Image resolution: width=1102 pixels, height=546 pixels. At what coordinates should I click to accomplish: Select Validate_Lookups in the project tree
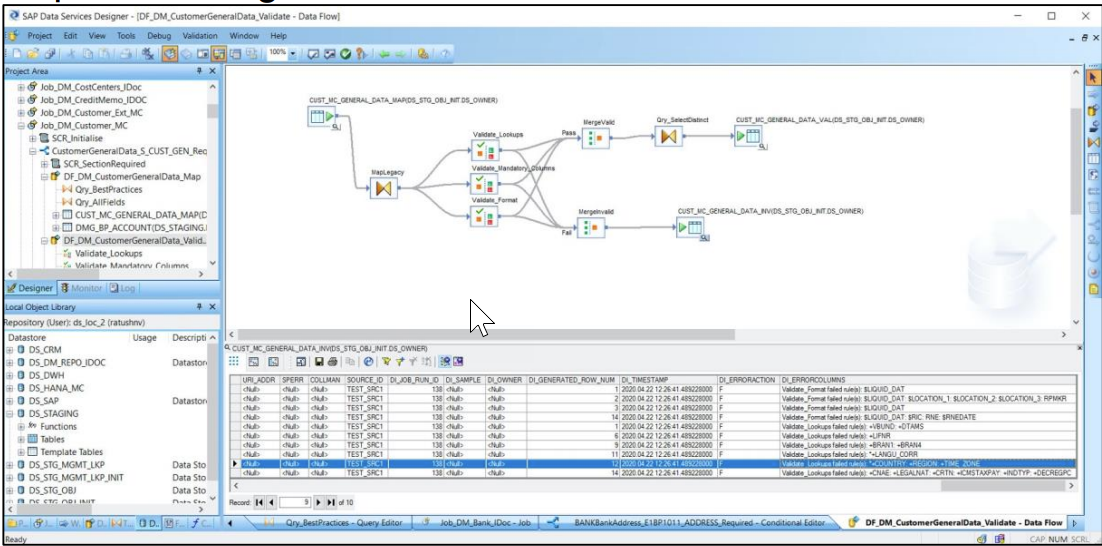tap(108, 253)
